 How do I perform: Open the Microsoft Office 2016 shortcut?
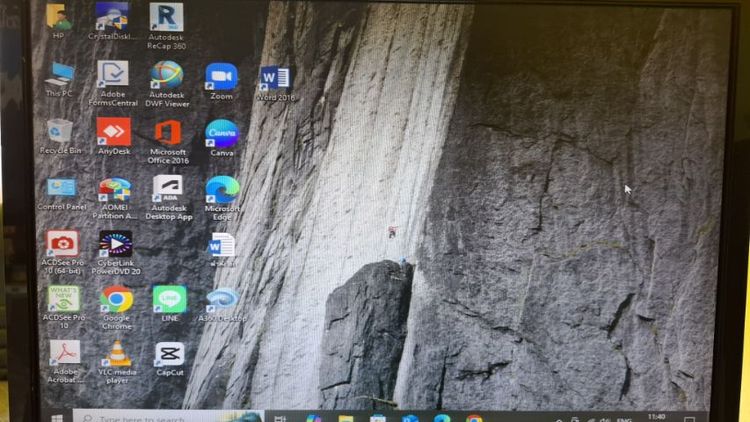[x=167, y=142]
